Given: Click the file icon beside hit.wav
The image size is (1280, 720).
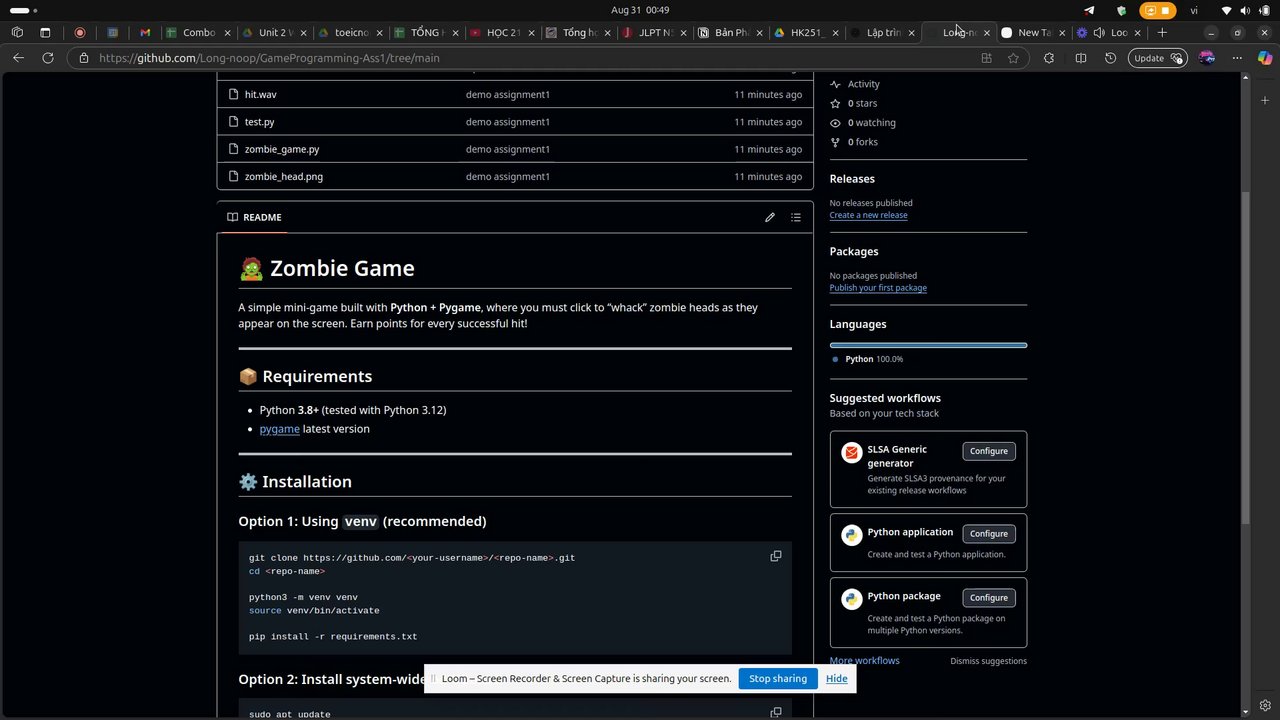Looking at the screenshot, I should click(232, 94).
